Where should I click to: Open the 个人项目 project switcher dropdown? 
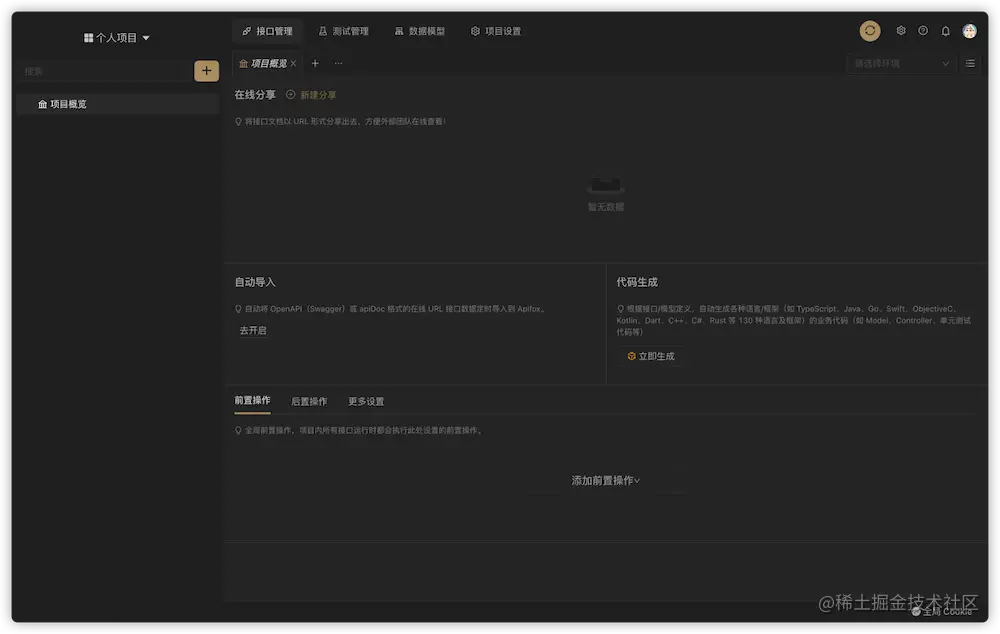click(116, 37)
